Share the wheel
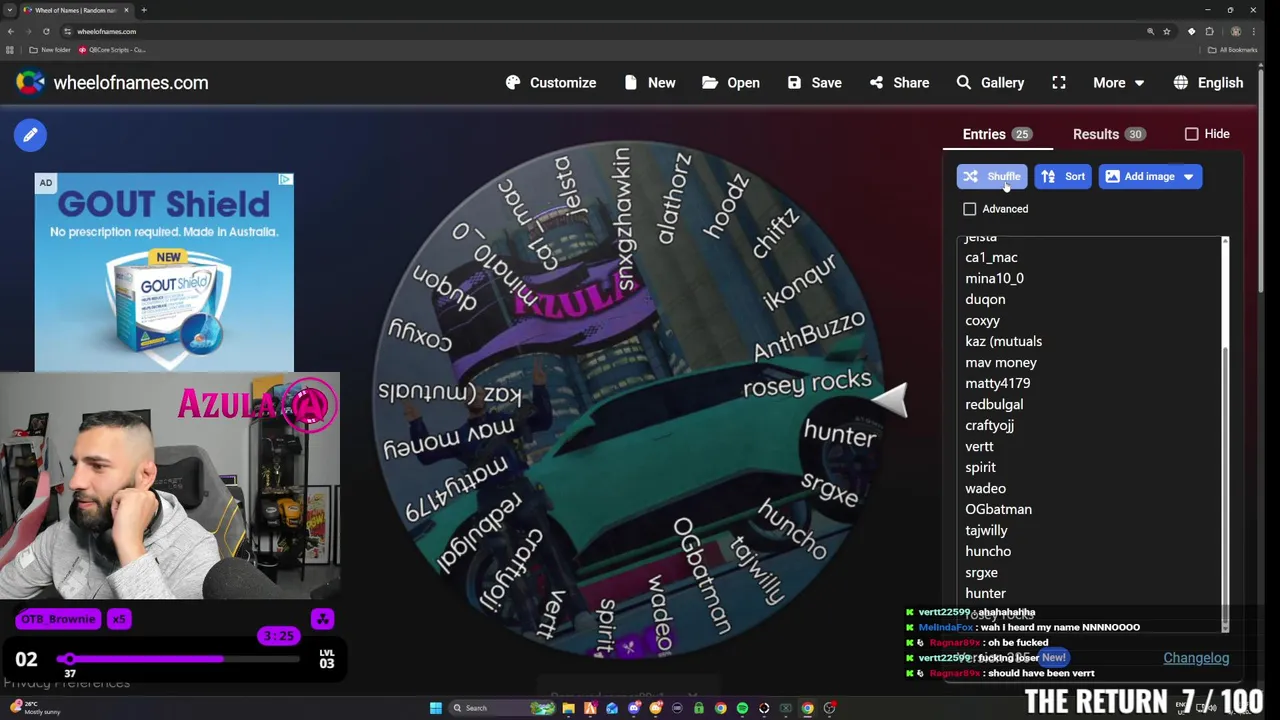 [x=899, y=83]
